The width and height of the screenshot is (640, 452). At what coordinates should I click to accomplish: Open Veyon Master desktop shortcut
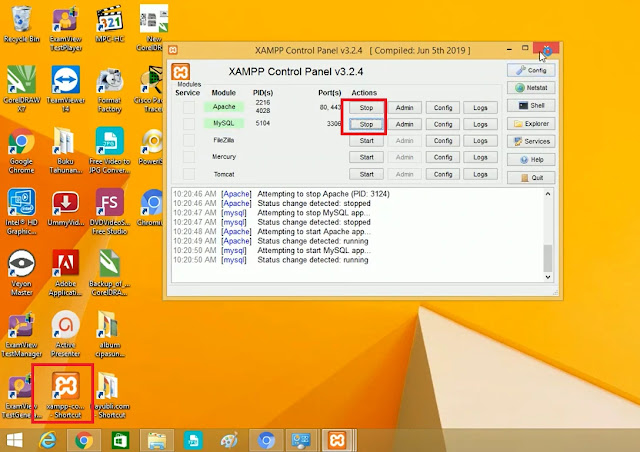[x=21, y=273]
